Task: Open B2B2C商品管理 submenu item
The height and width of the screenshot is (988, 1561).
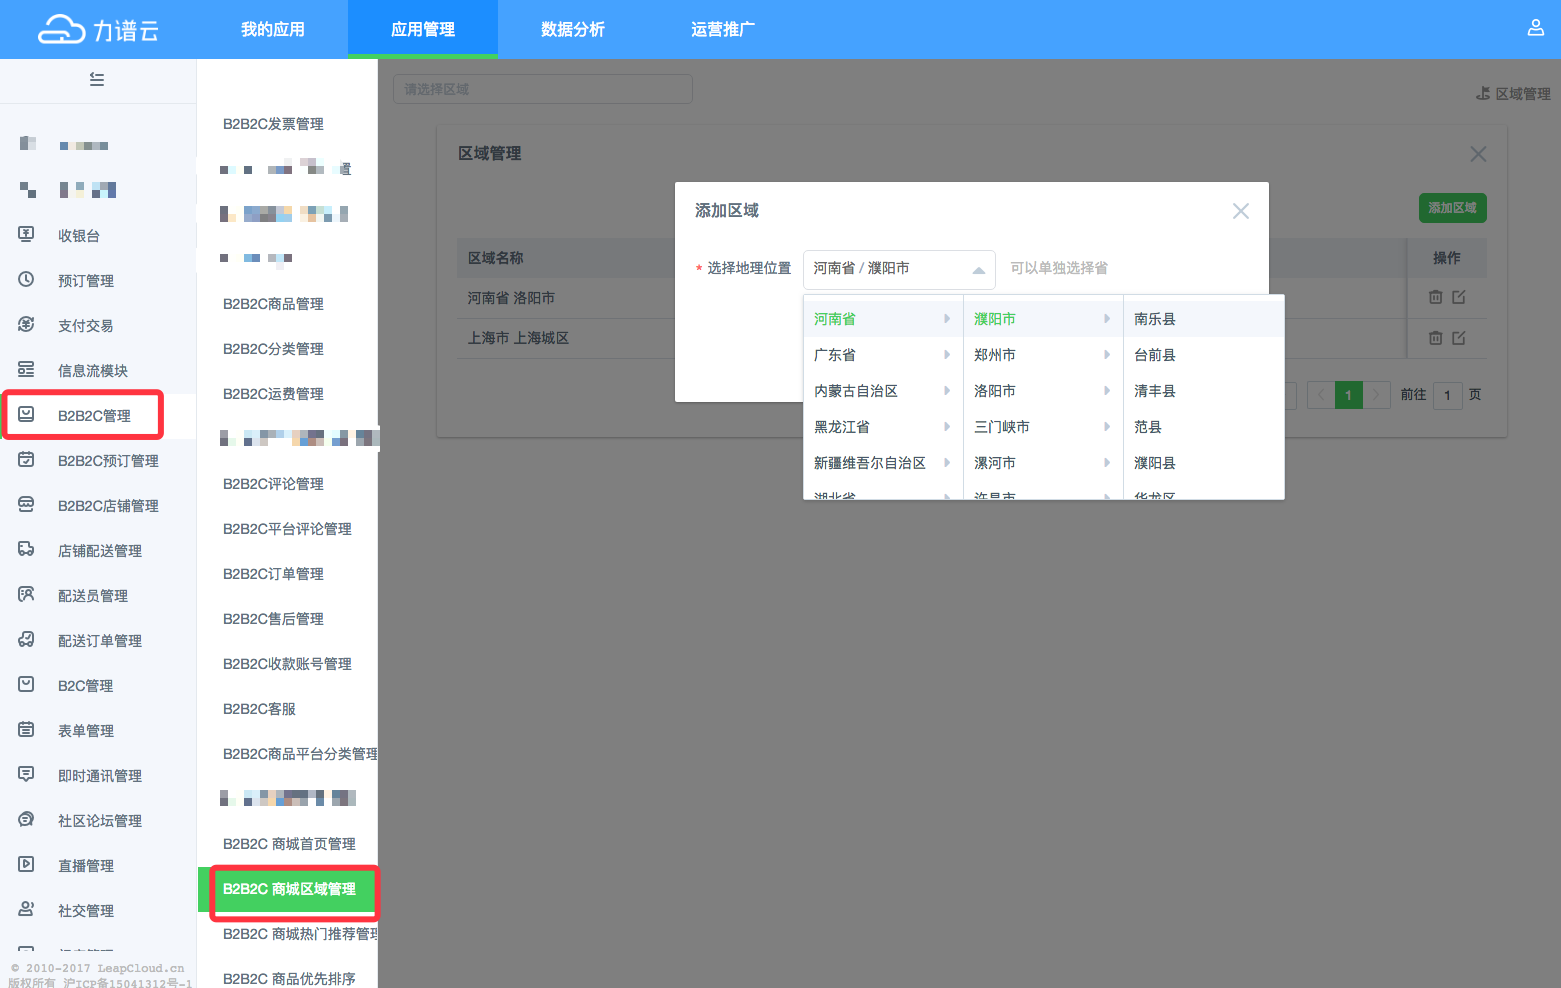Action: [x=273, y=304]
